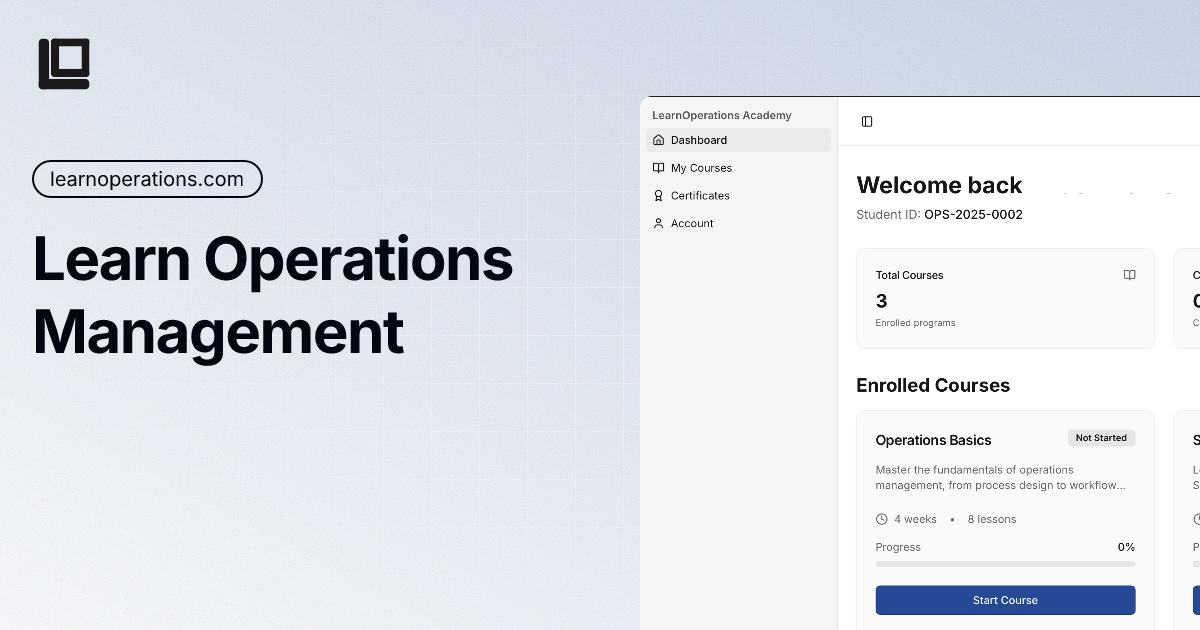Click the 0% progress value

click(1126, 547)
